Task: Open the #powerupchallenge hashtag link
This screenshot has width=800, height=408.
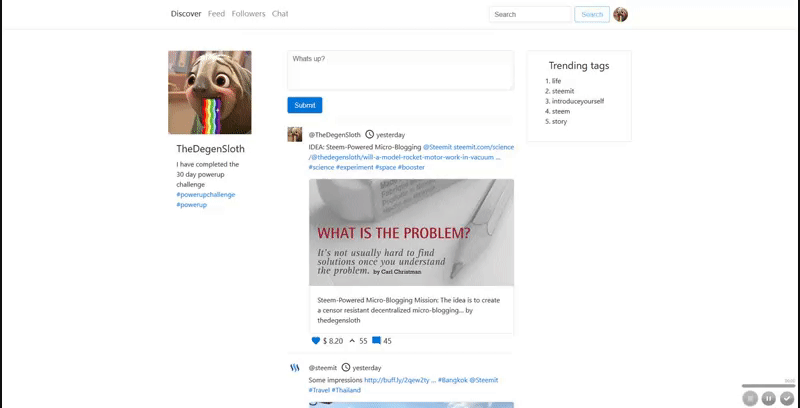Action: tap(206, 195)
